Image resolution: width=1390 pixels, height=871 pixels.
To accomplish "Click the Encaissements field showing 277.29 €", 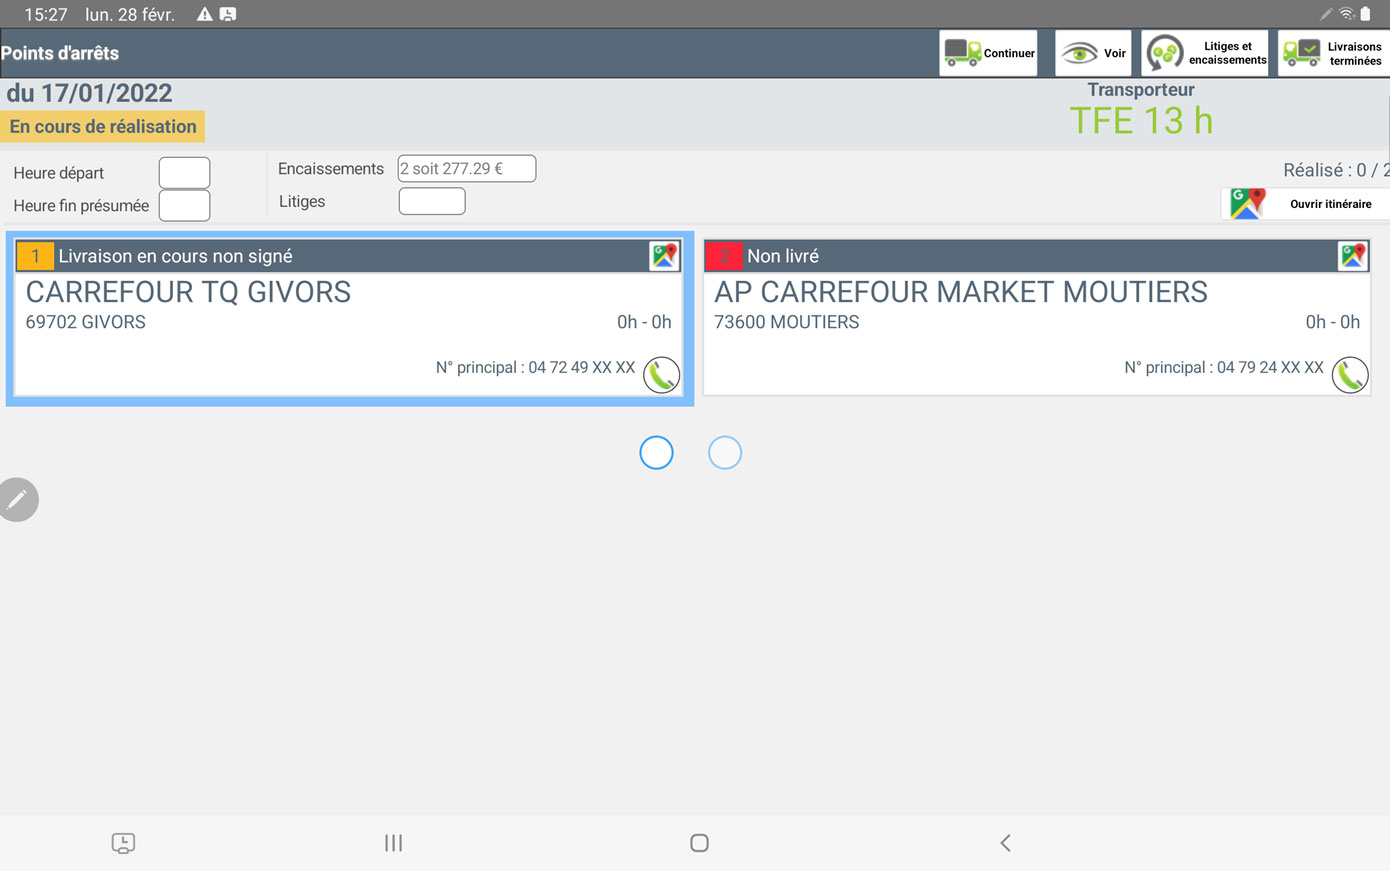I will click(x=467, y=168).
